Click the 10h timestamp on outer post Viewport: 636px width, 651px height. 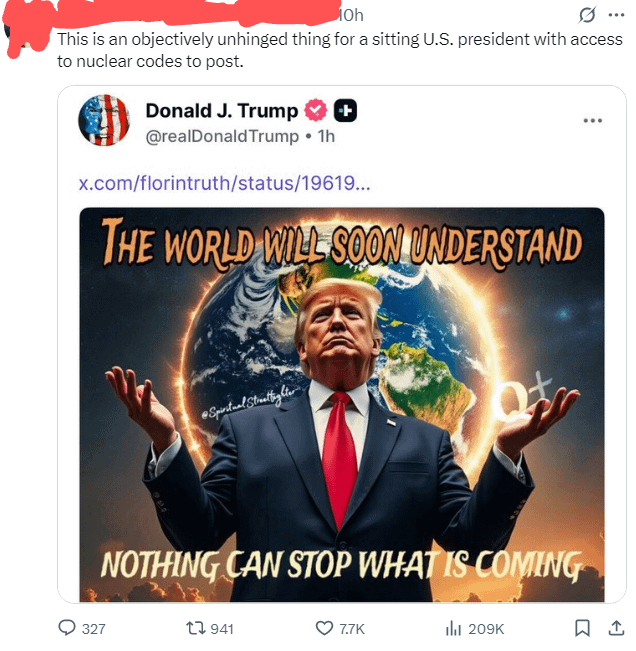[351, 15]
